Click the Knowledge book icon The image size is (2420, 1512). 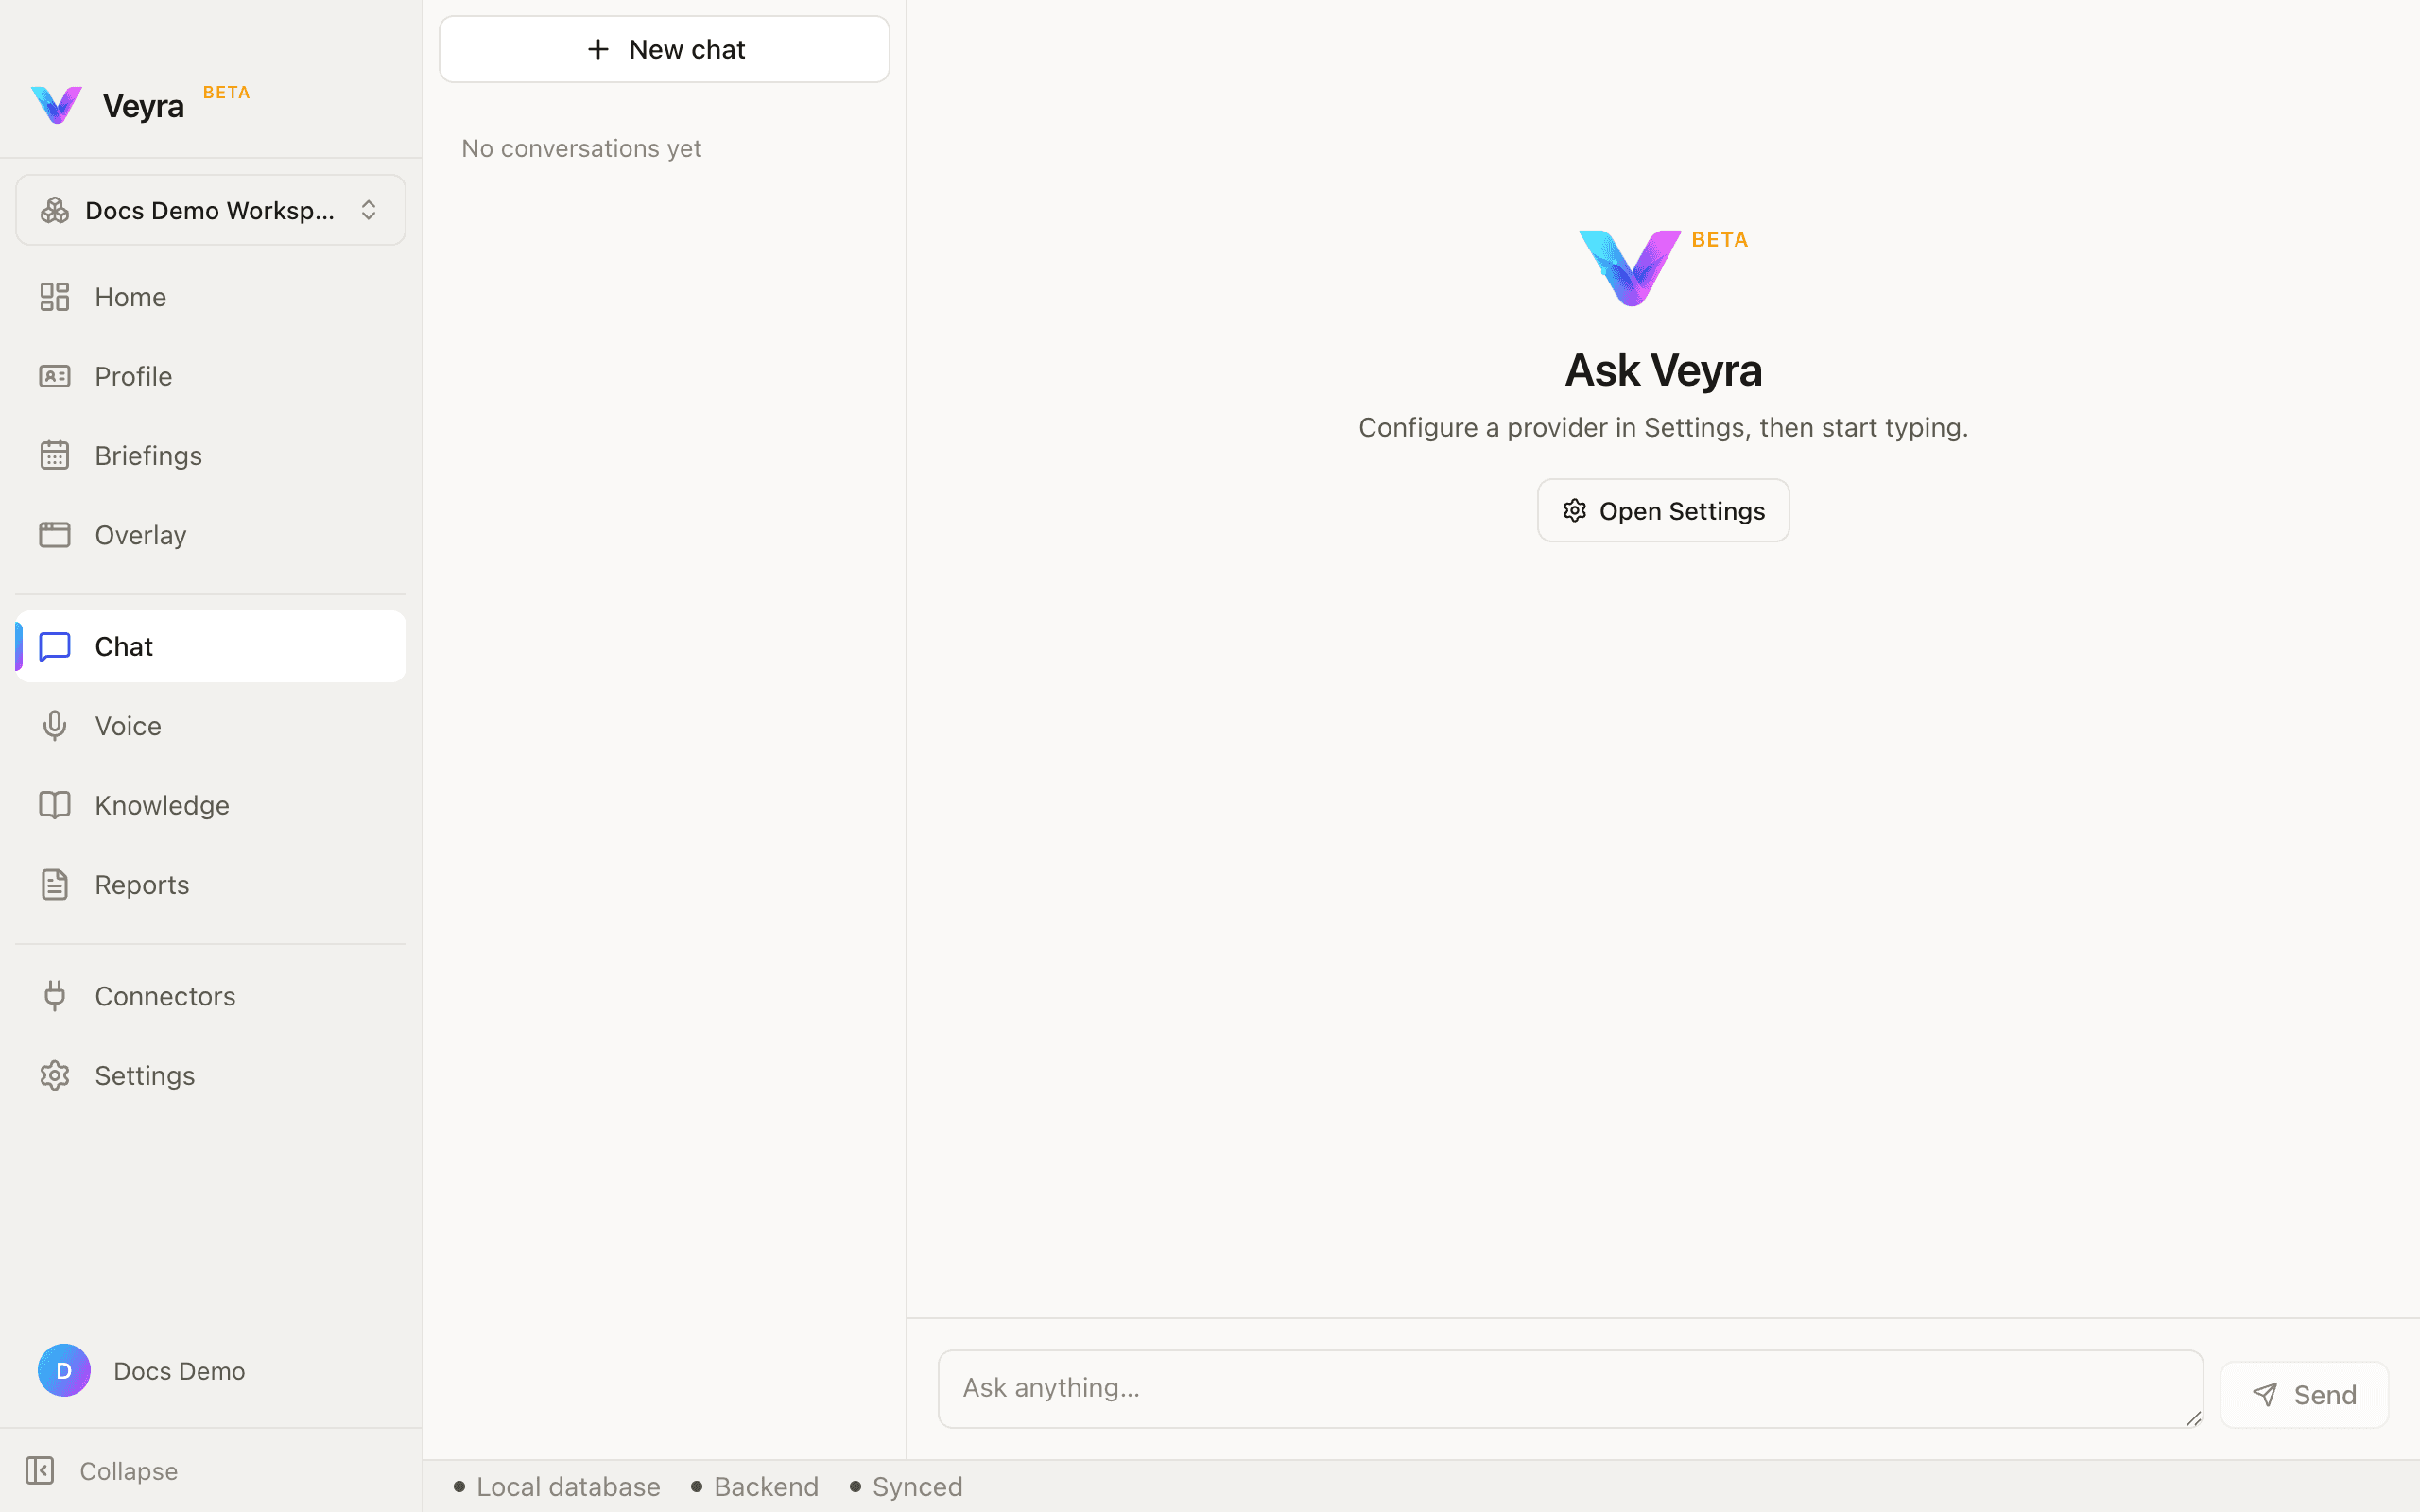(54, 805)
